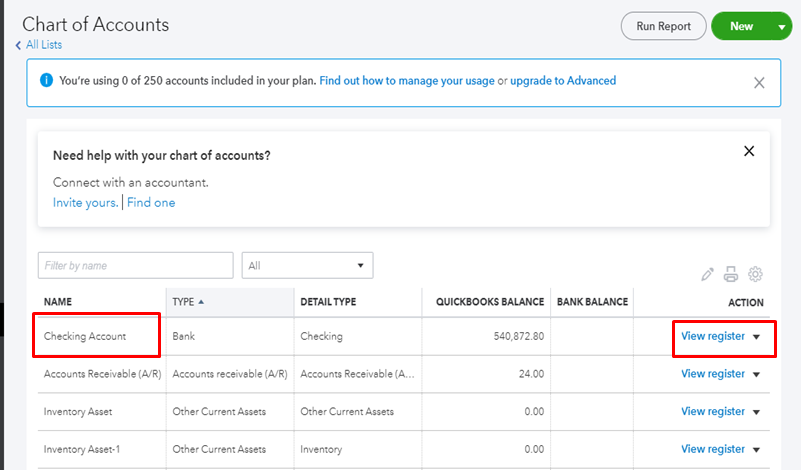Click the green New button
Screen dimensions: 801x470
[741, 27]
